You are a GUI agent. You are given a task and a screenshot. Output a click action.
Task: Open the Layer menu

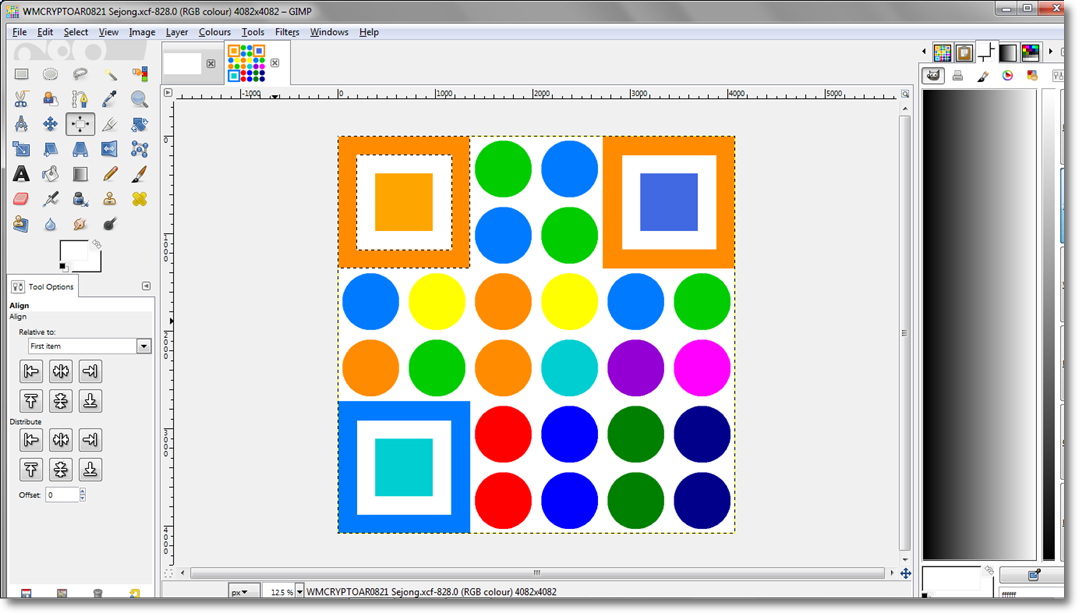click(x=177, y=32)
